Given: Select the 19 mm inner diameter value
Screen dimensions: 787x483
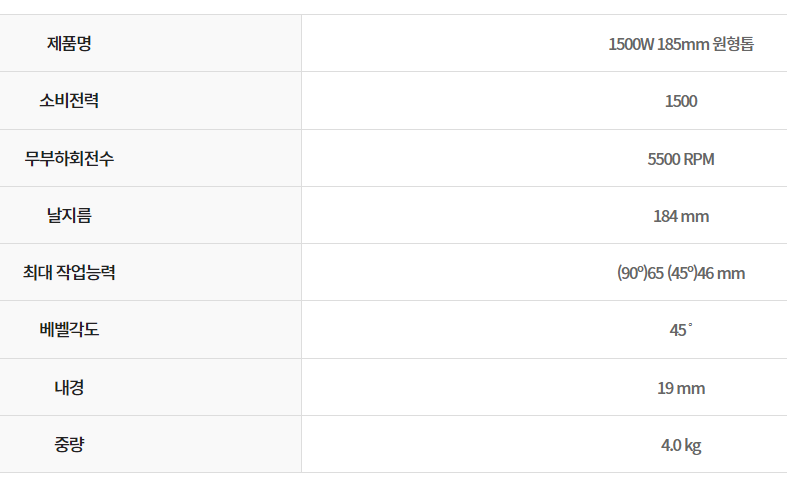Looking at the screenshot, I should [x=681, y=387].
